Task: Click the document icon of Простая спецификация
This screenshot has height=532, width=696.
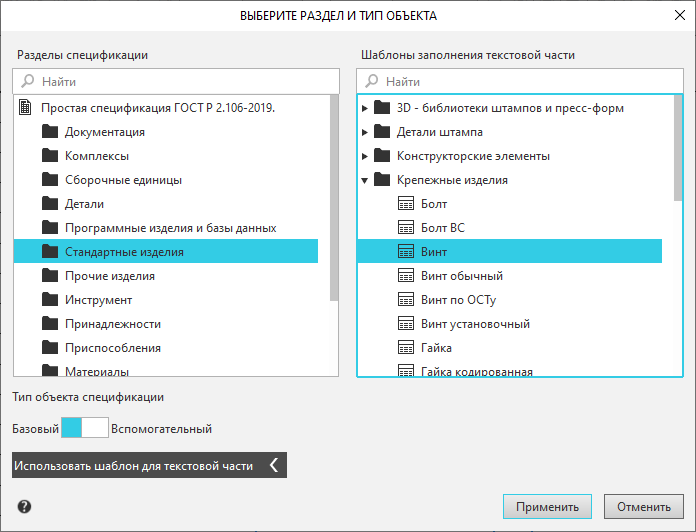Action: coord(26,108)
